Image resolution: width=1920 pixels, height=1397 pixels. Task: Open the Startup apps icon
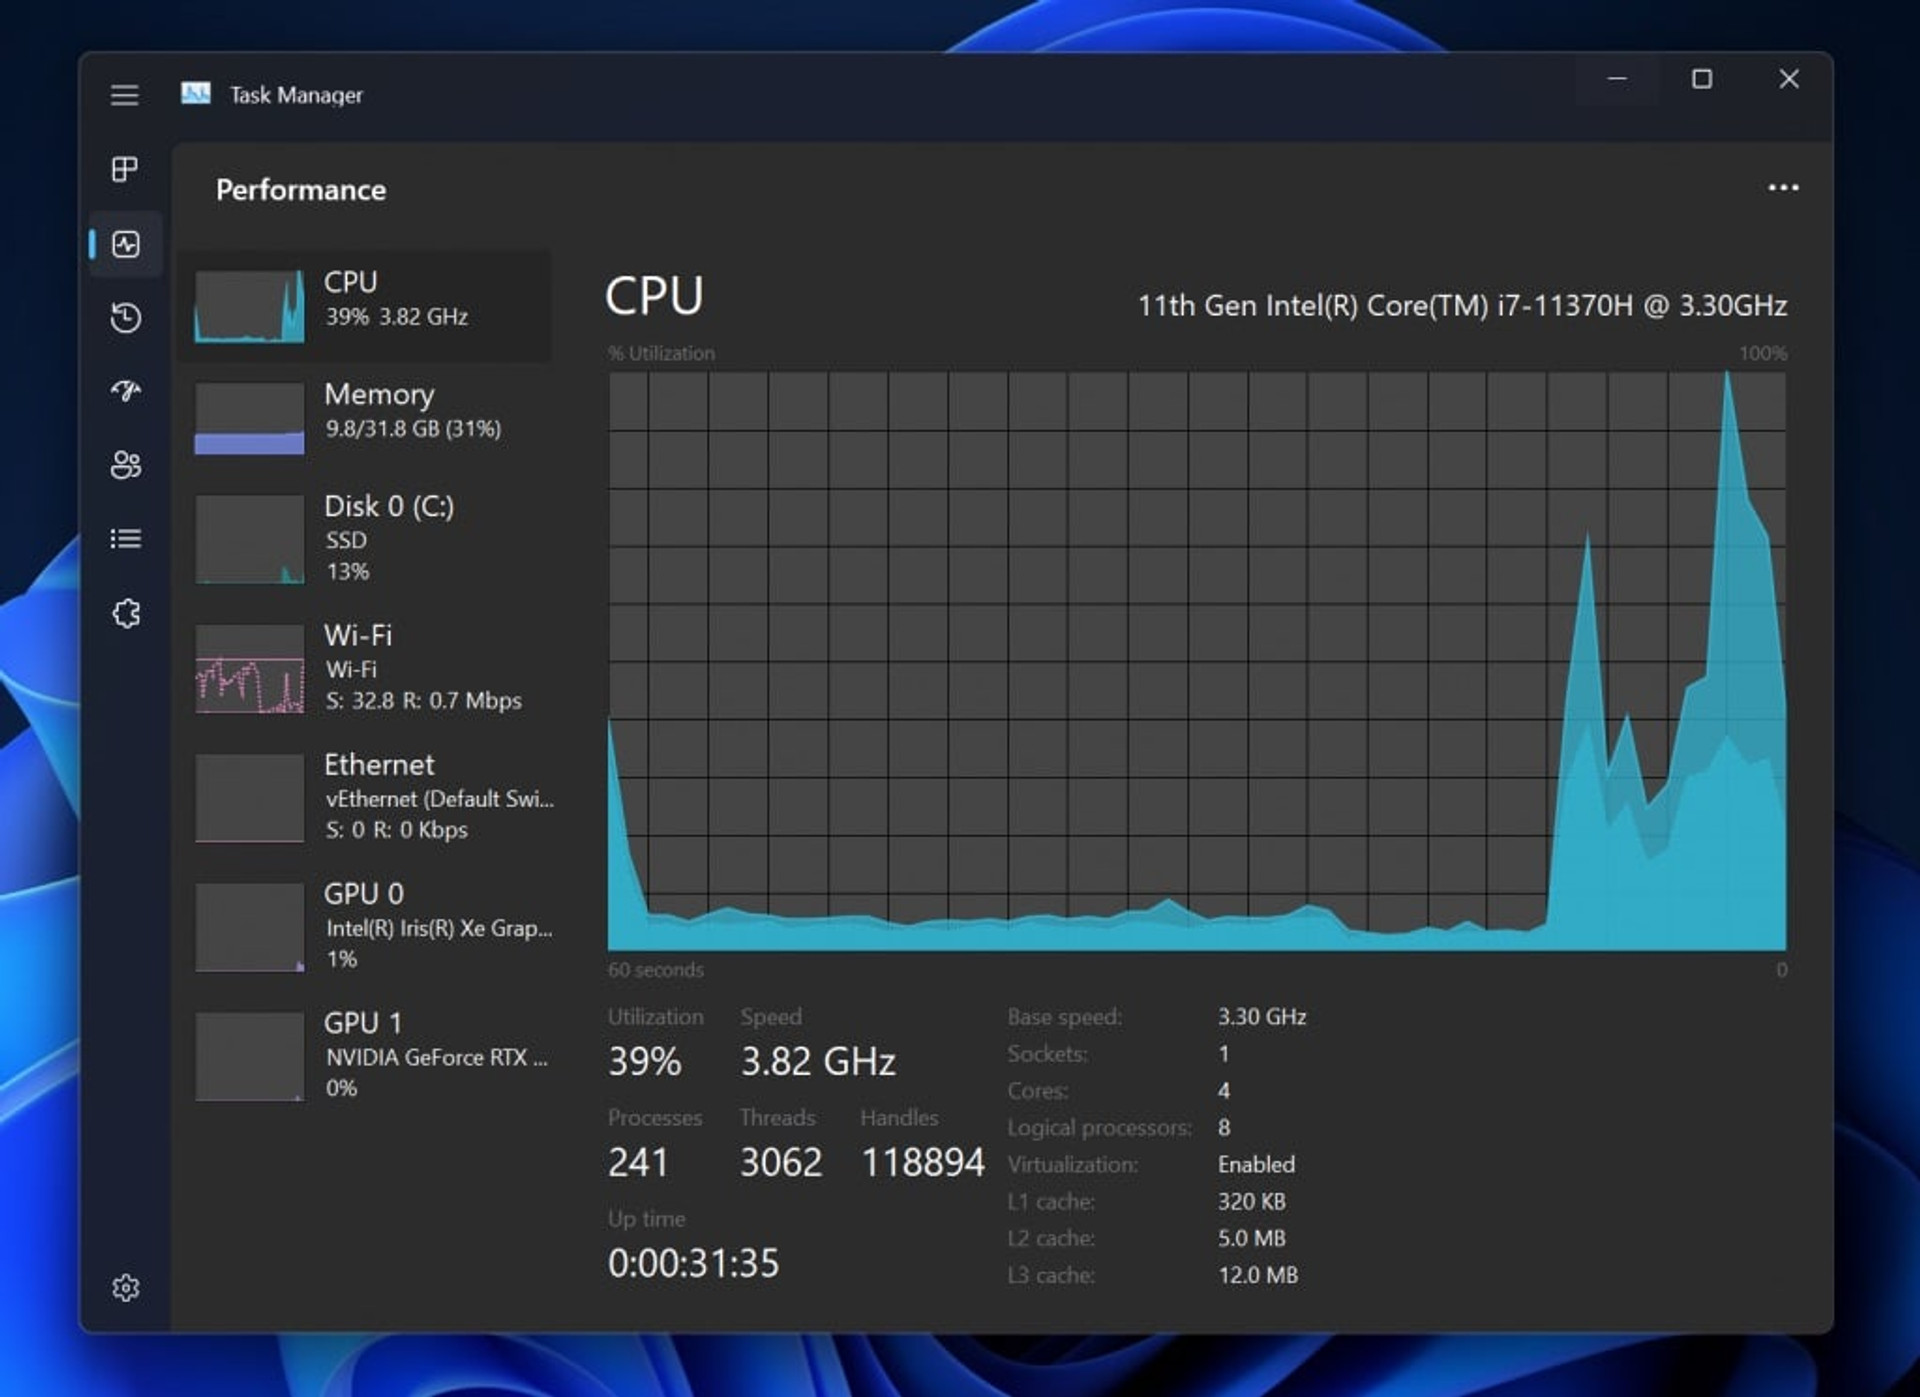(x=125, y=391)
